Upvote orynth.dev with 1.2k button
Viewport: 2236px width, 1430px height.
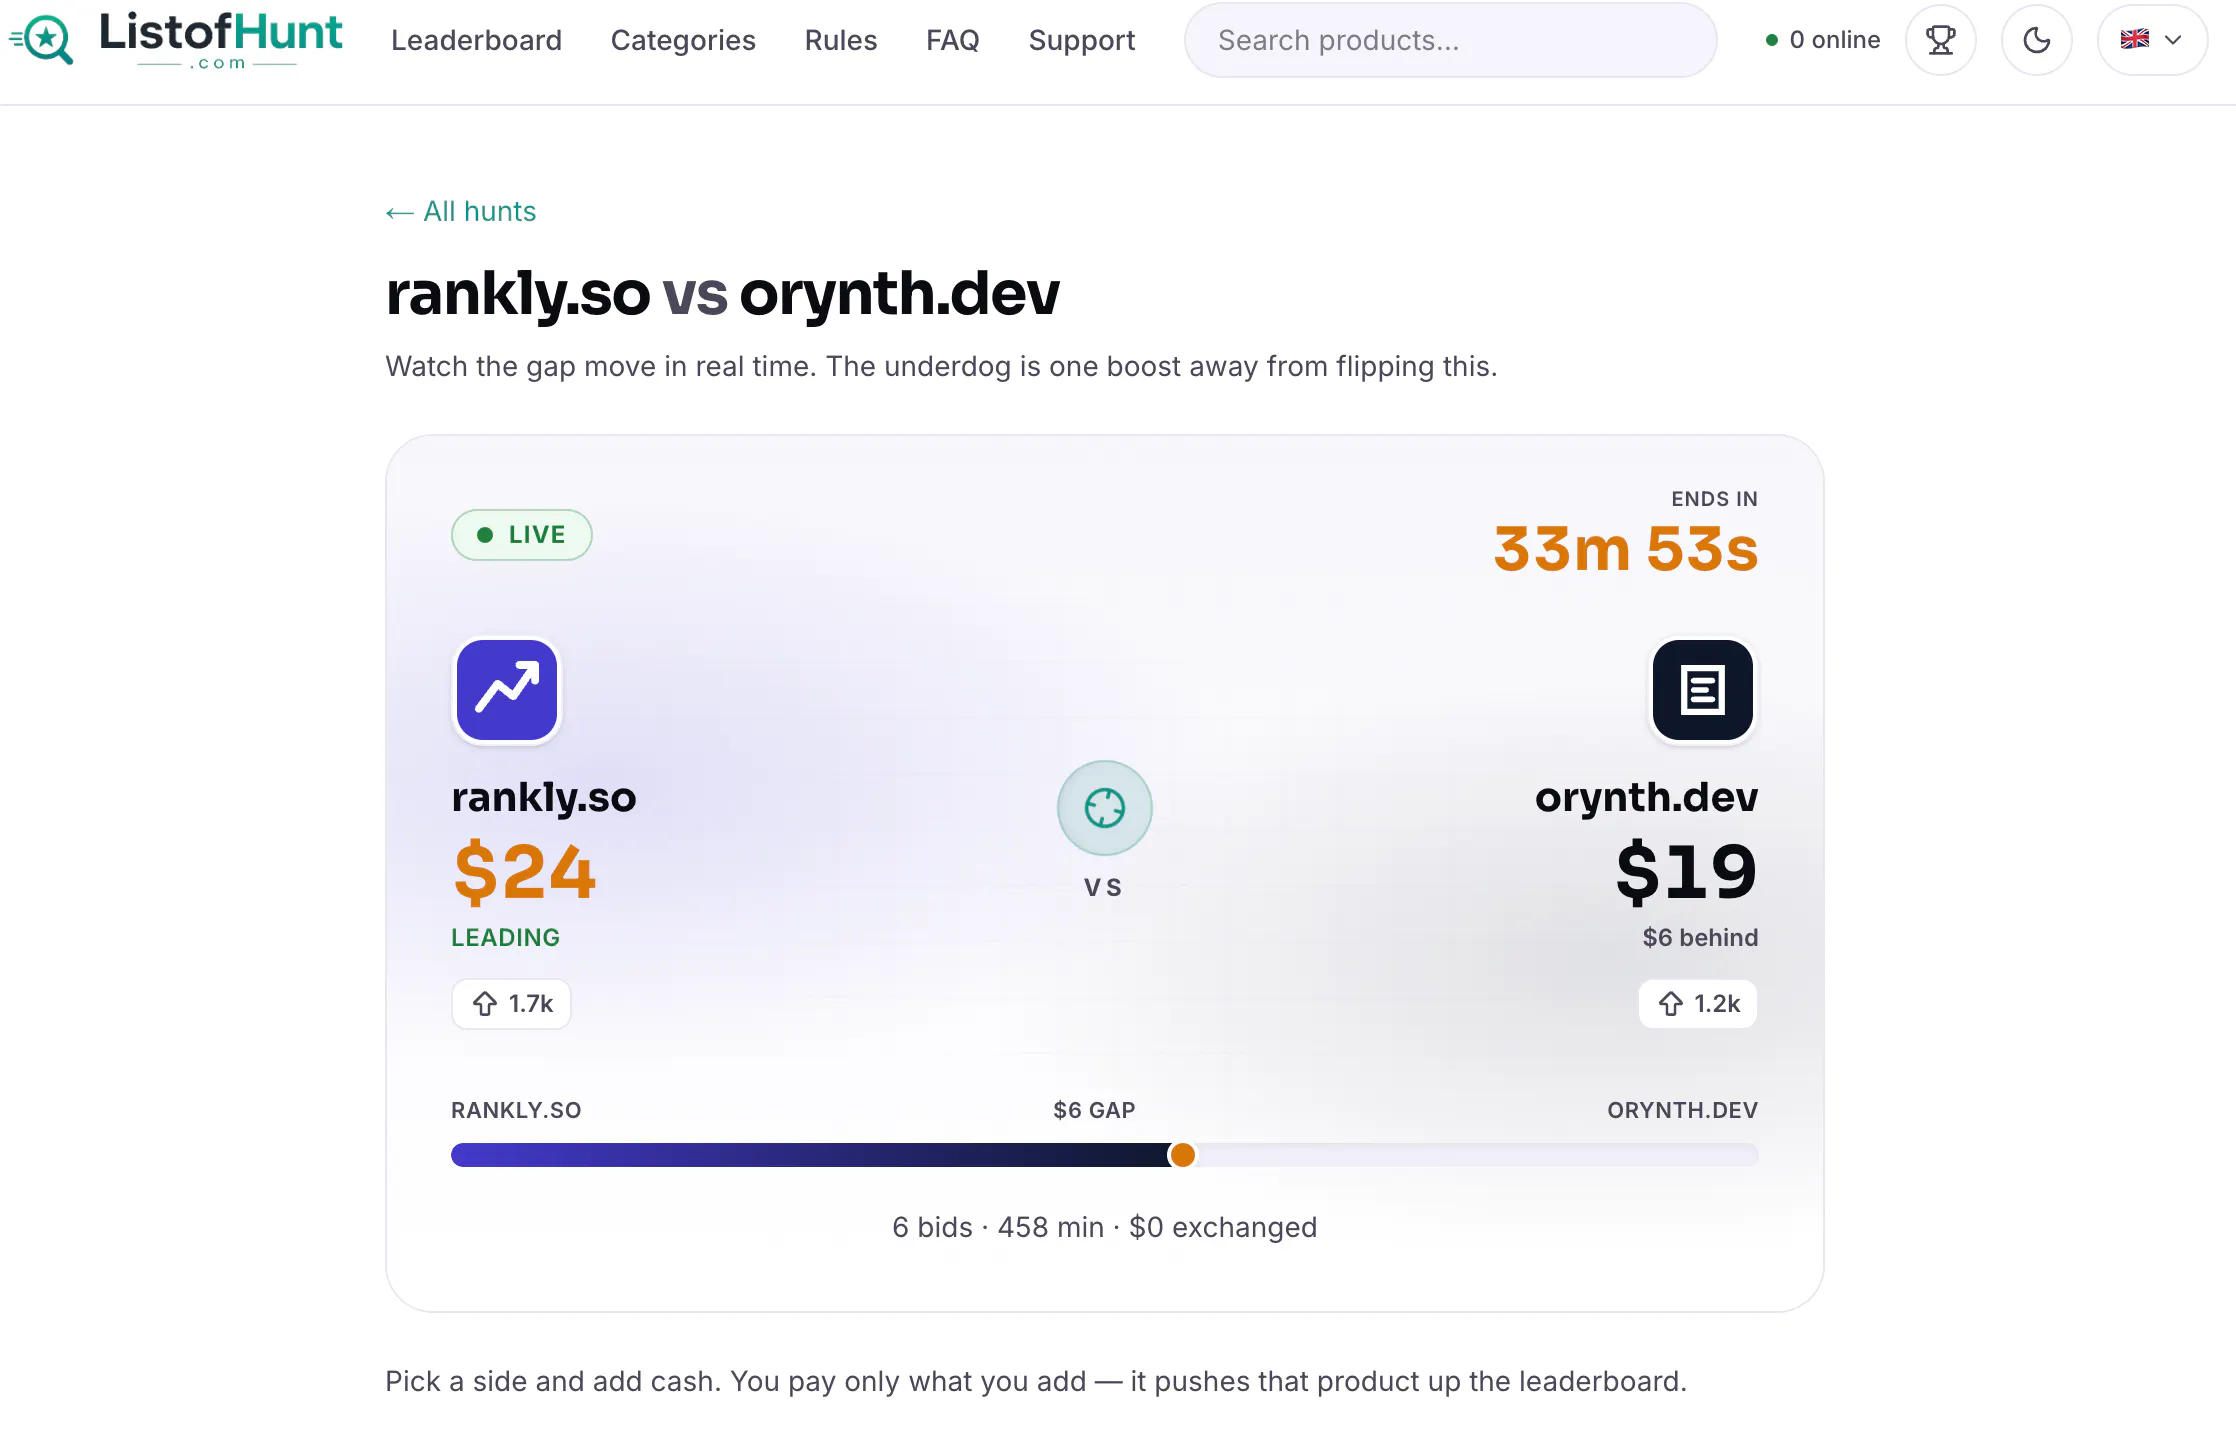(1698, 1004)
